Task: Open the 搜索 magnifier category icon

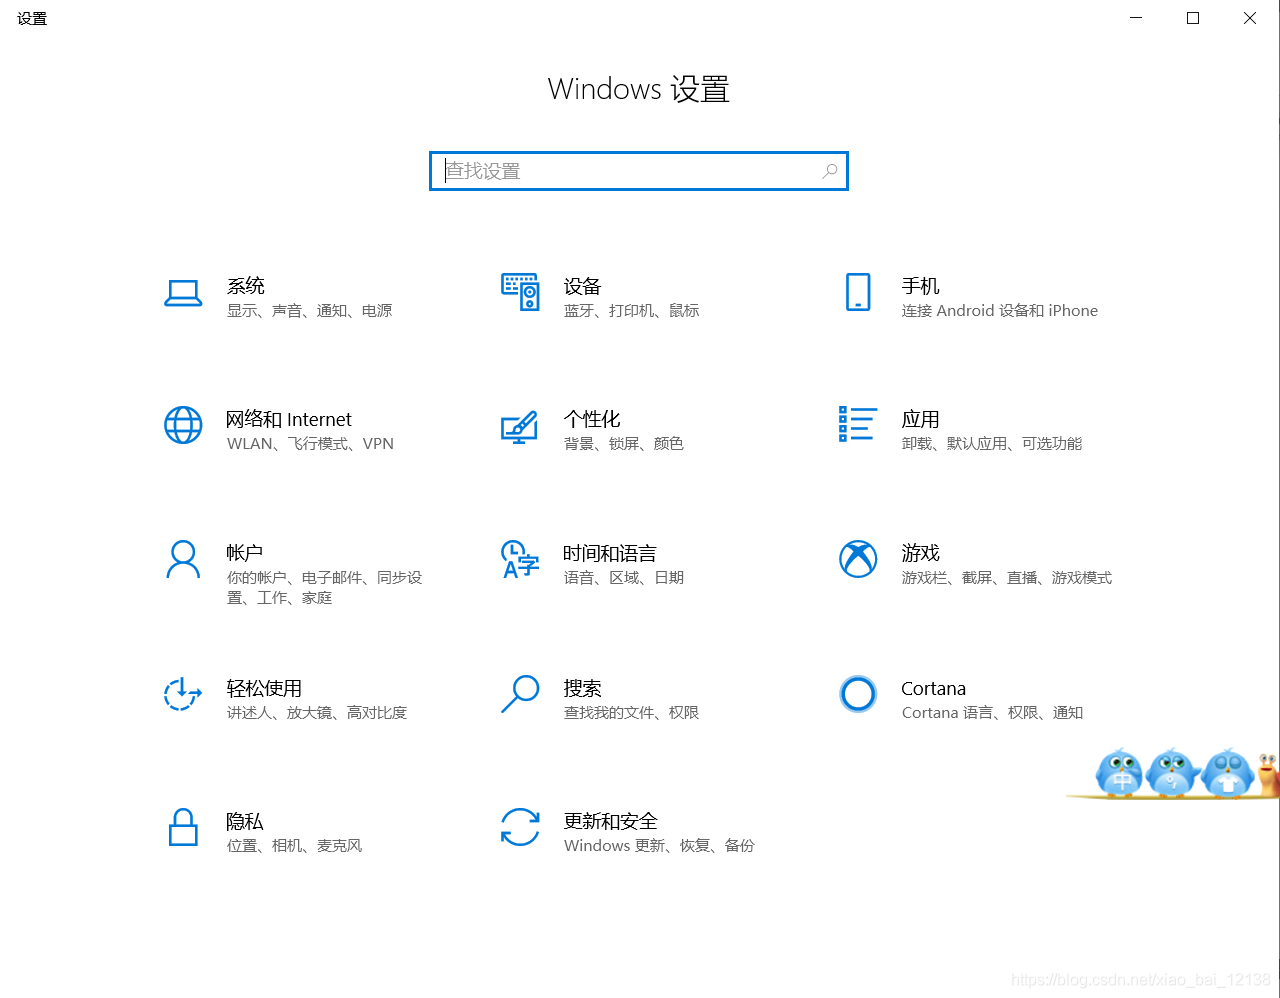Action: [520, 693]
